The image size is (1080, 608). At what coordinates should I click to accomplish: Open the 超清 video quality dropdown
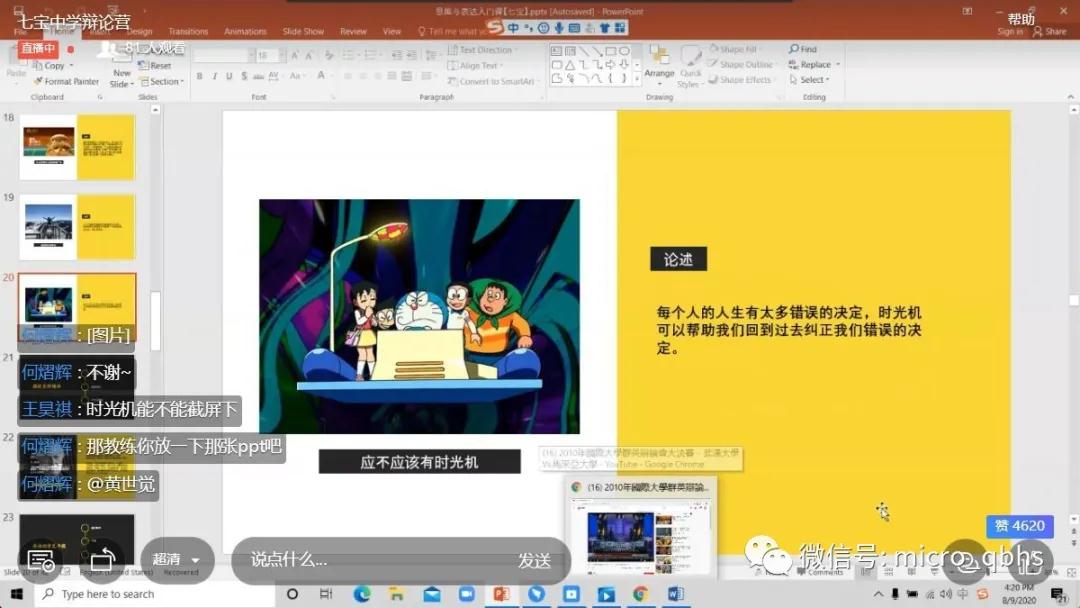[177, 560]
